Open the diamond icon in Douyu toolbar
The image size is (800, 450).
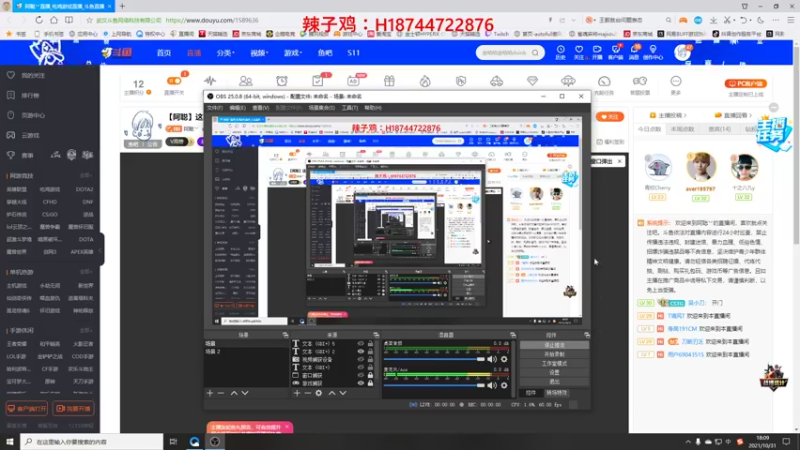pos(532,81)
